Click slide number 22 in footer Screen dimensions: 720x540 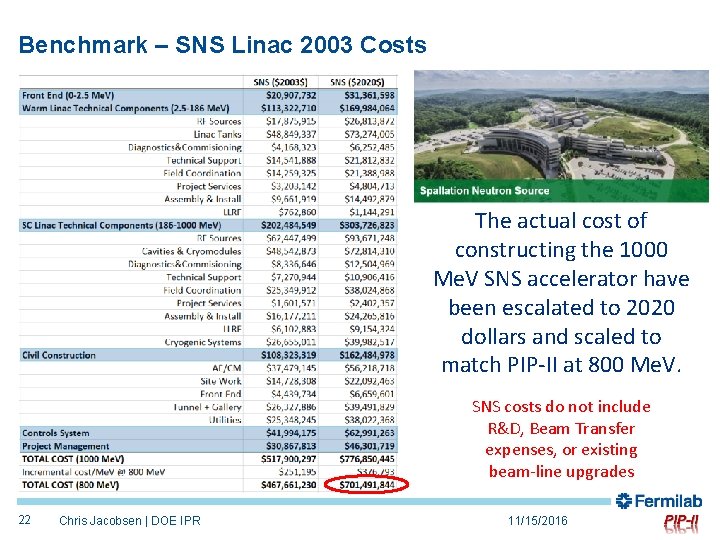coord(24,520)
